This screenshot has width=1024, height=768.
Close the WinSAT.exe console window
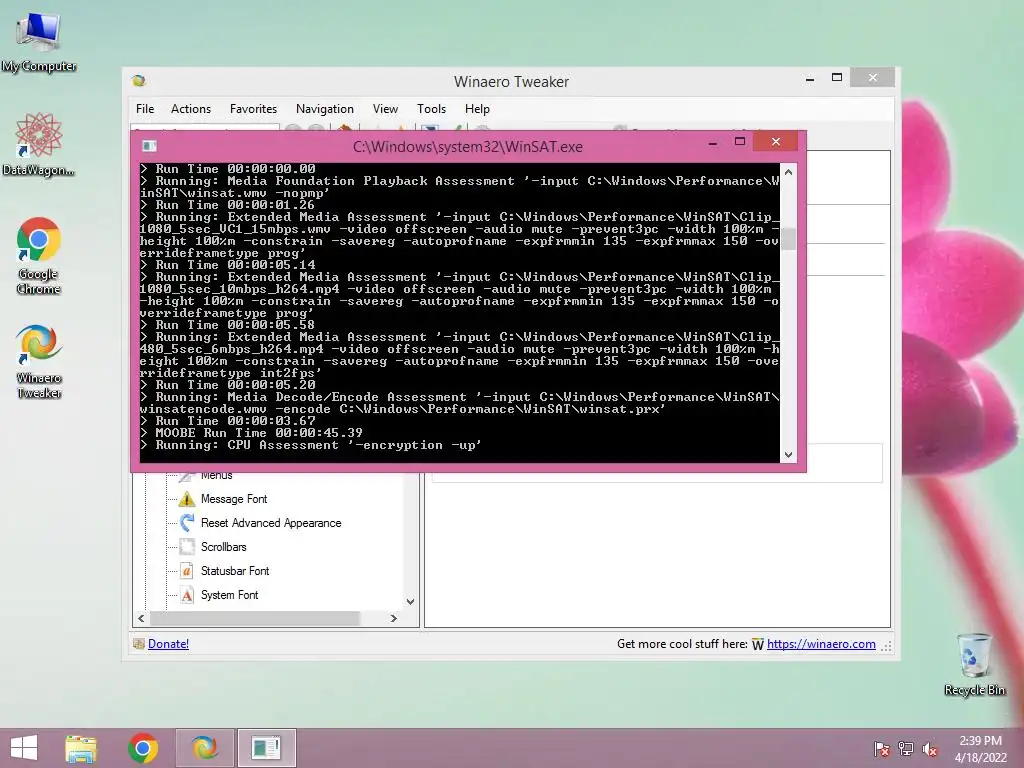click(x=776, y=141)
